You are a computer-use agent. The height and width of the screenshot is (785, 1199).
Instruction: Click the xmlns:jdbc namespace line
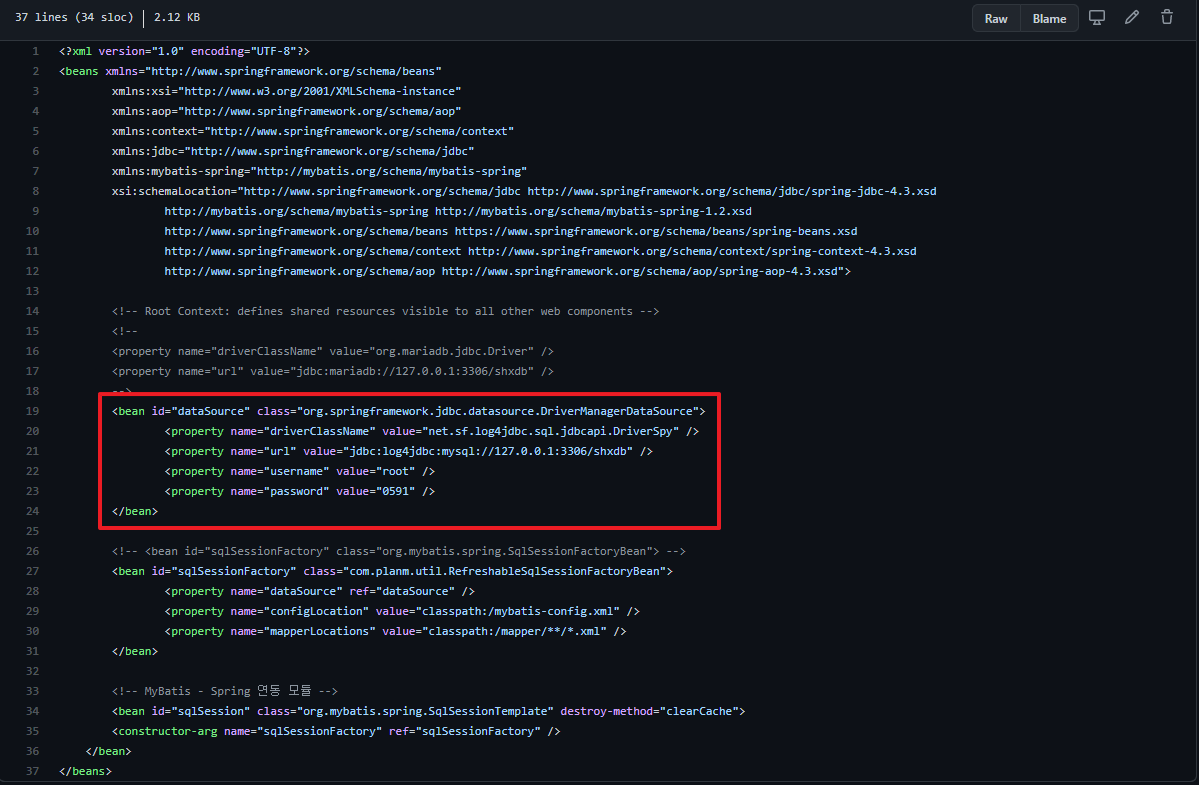click(x=293, y=151)
